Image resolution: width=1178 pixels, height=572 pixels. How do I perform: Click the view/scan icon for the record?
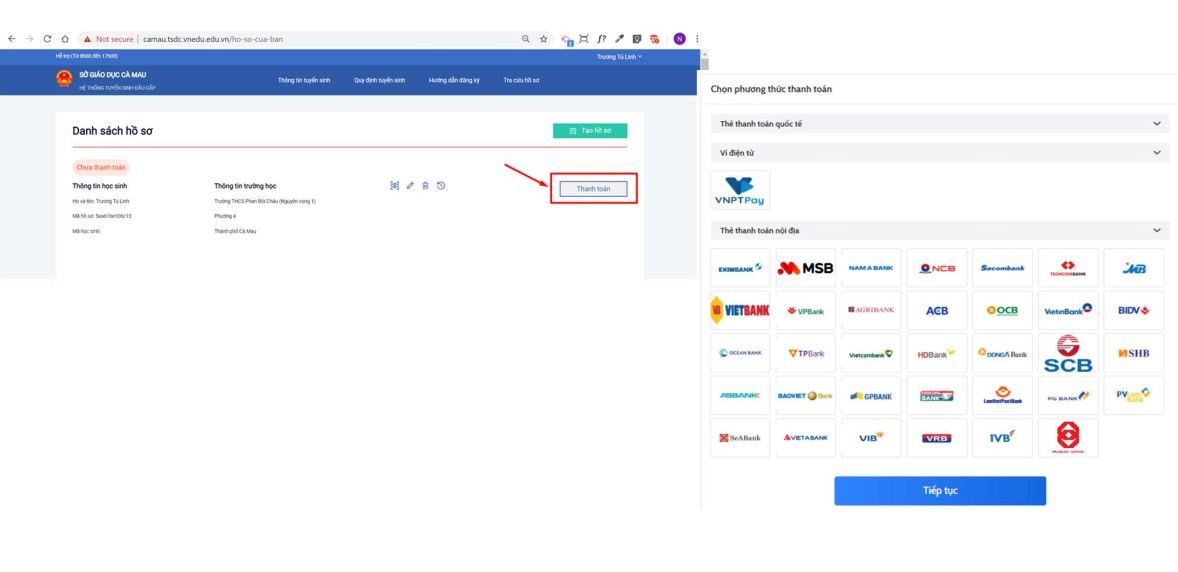pos(395,186)
